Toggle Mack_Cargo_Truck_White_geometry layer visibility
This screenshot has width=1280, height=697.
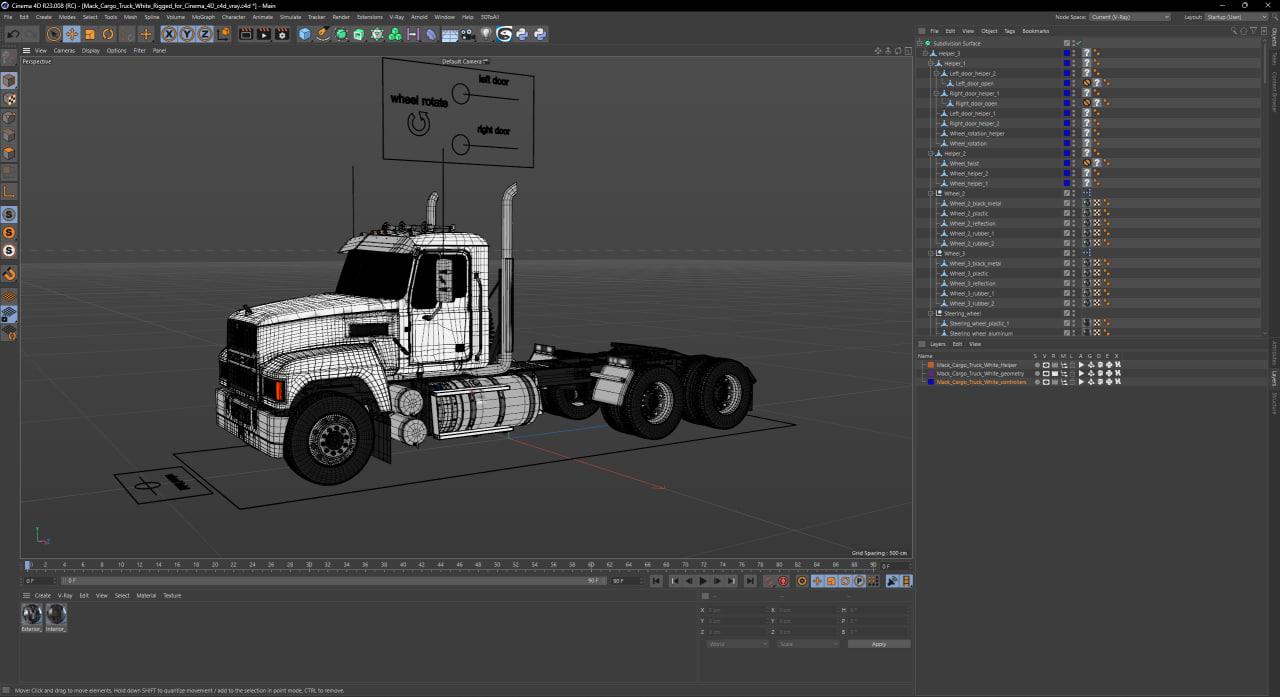(1046, 373)
